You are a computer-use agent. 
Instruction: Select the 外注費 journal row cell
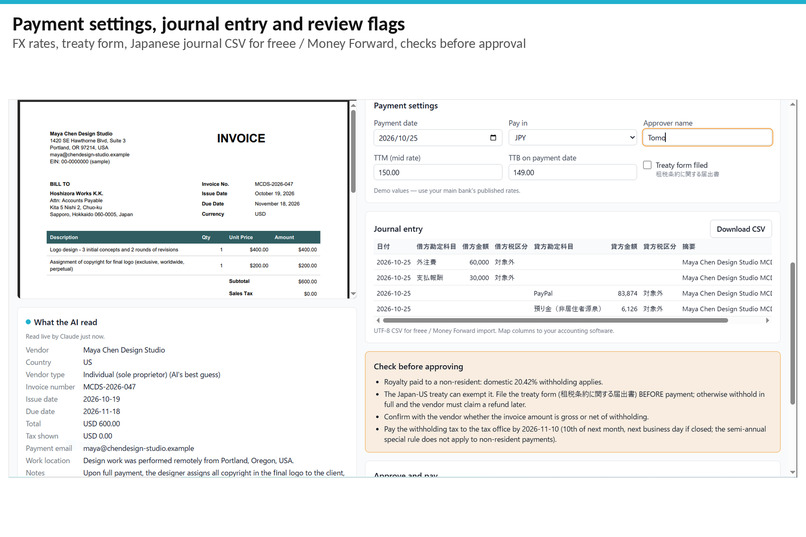click(426, 262)
